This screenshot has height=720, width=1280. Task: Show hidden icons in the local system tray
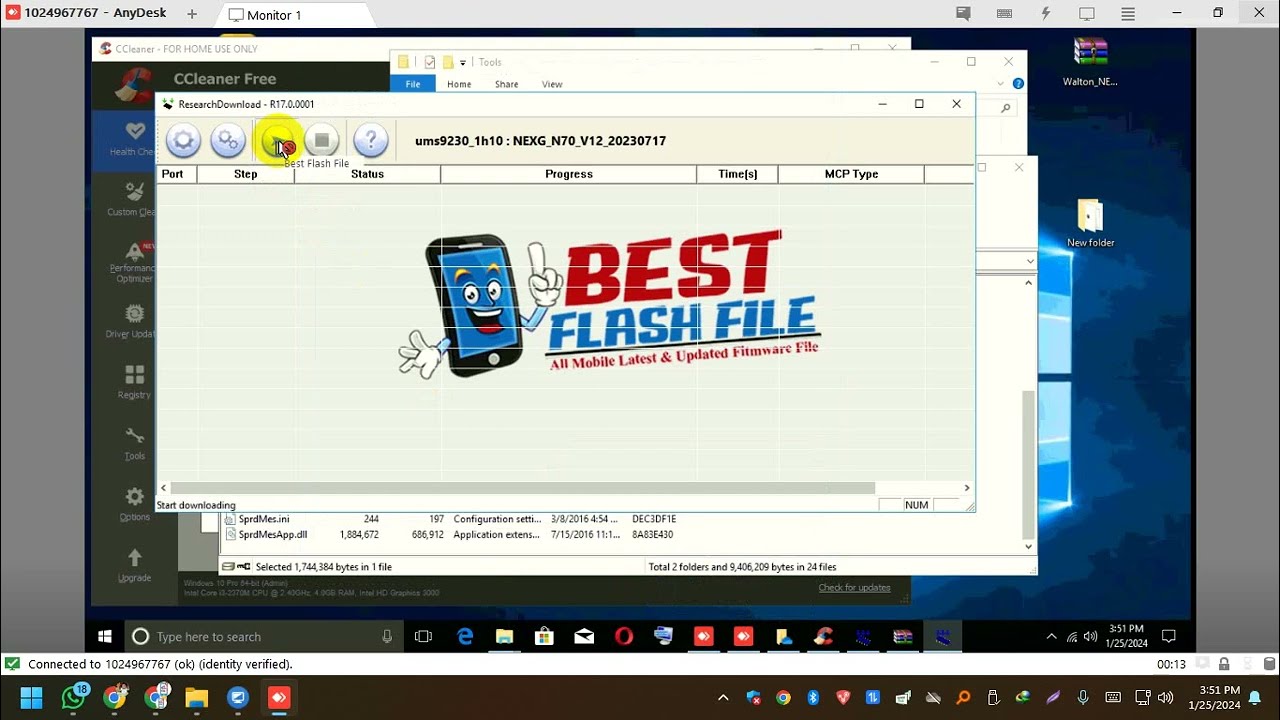point(723,697)
